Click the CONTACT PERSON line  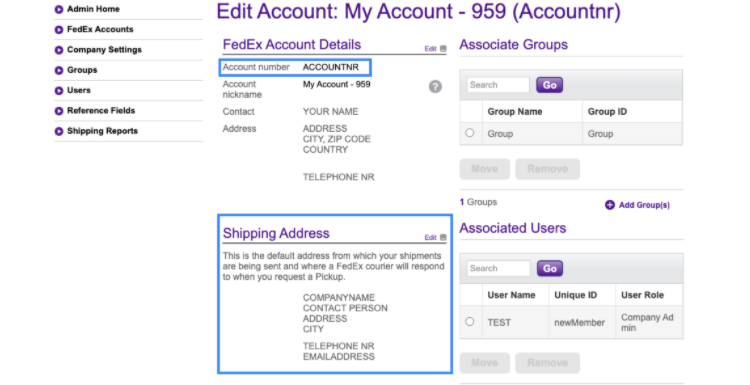[x=345, y=308]
